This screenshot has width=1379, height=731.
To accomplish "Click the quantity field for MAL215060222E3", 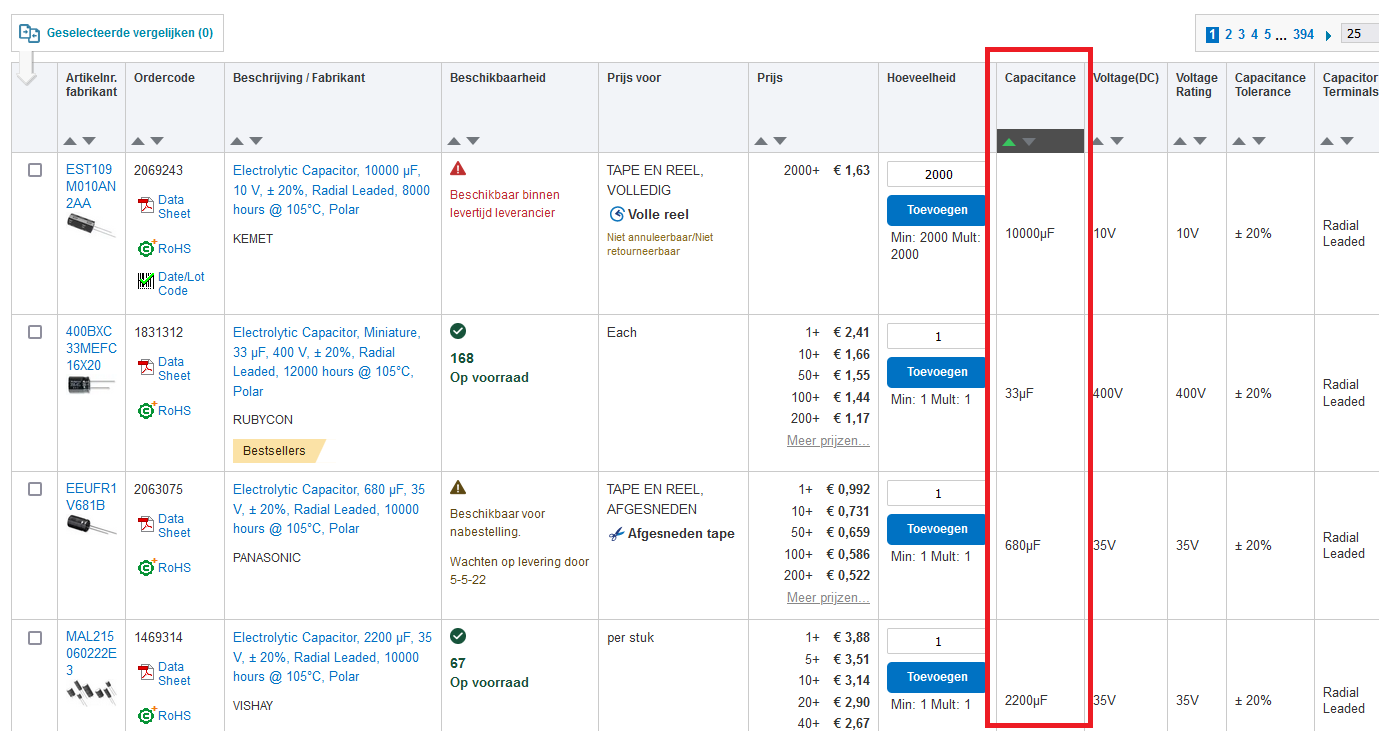I will (937, 641).
